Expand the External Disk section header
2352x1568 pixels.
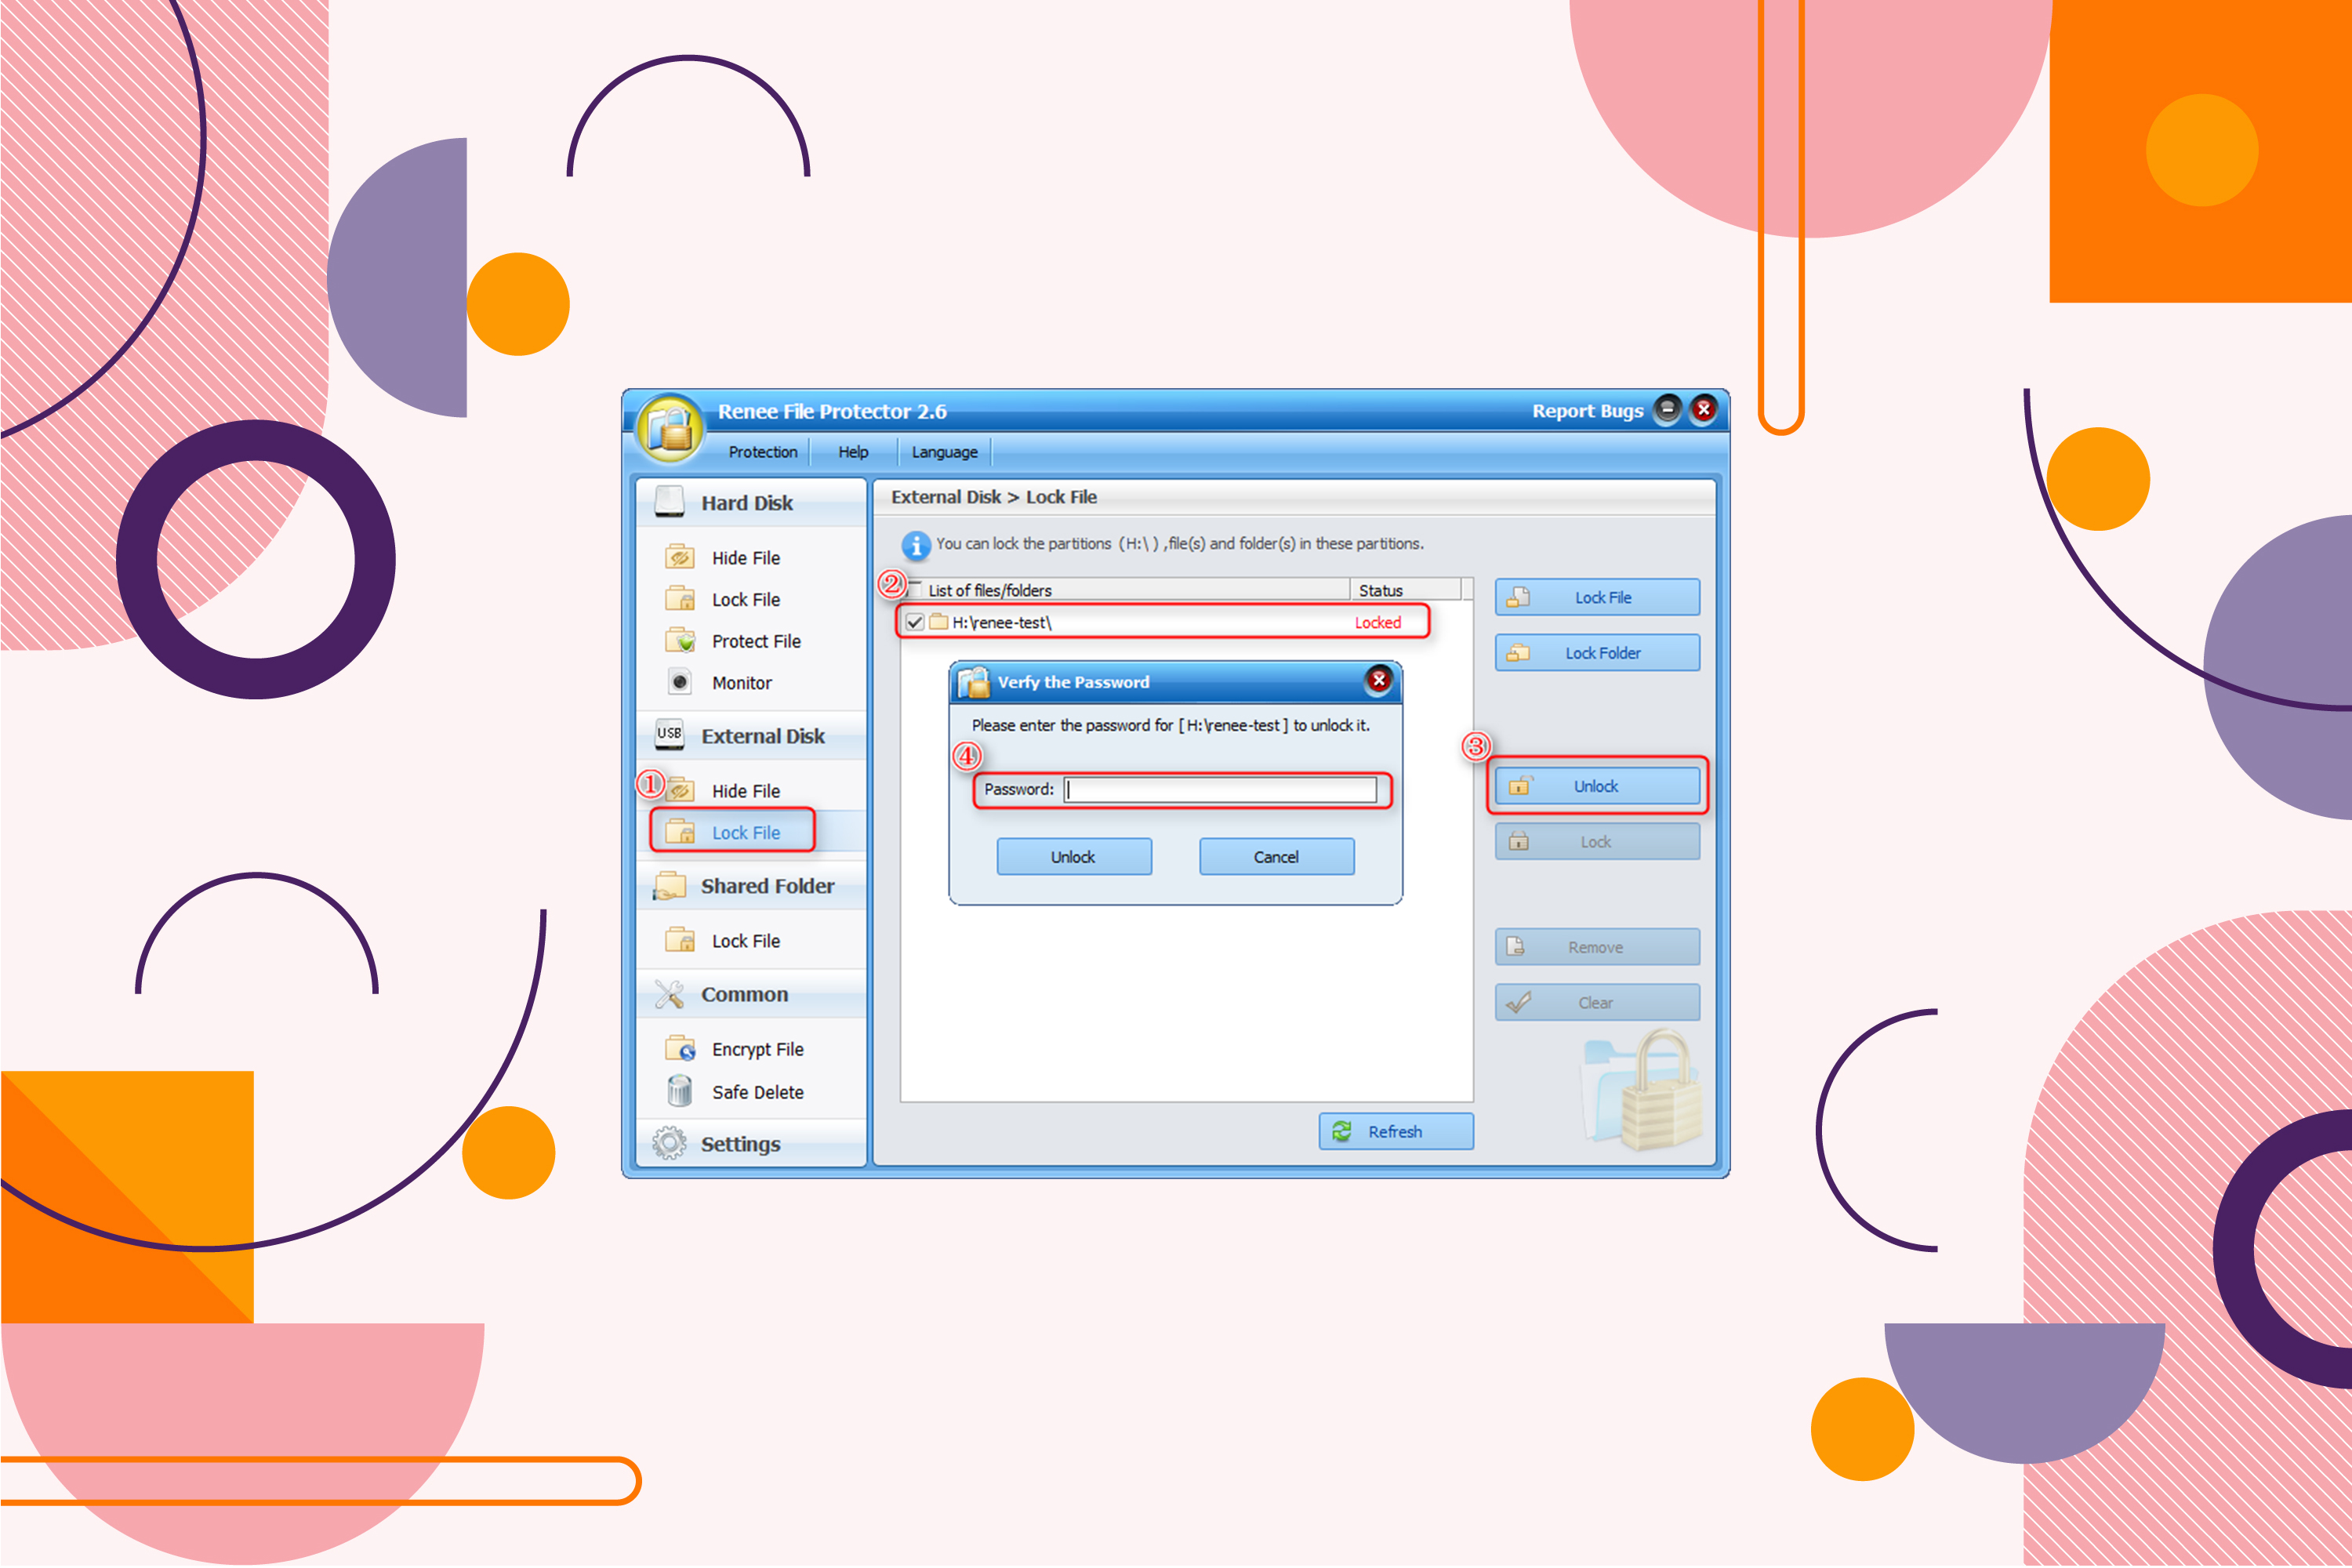(750, 736)
